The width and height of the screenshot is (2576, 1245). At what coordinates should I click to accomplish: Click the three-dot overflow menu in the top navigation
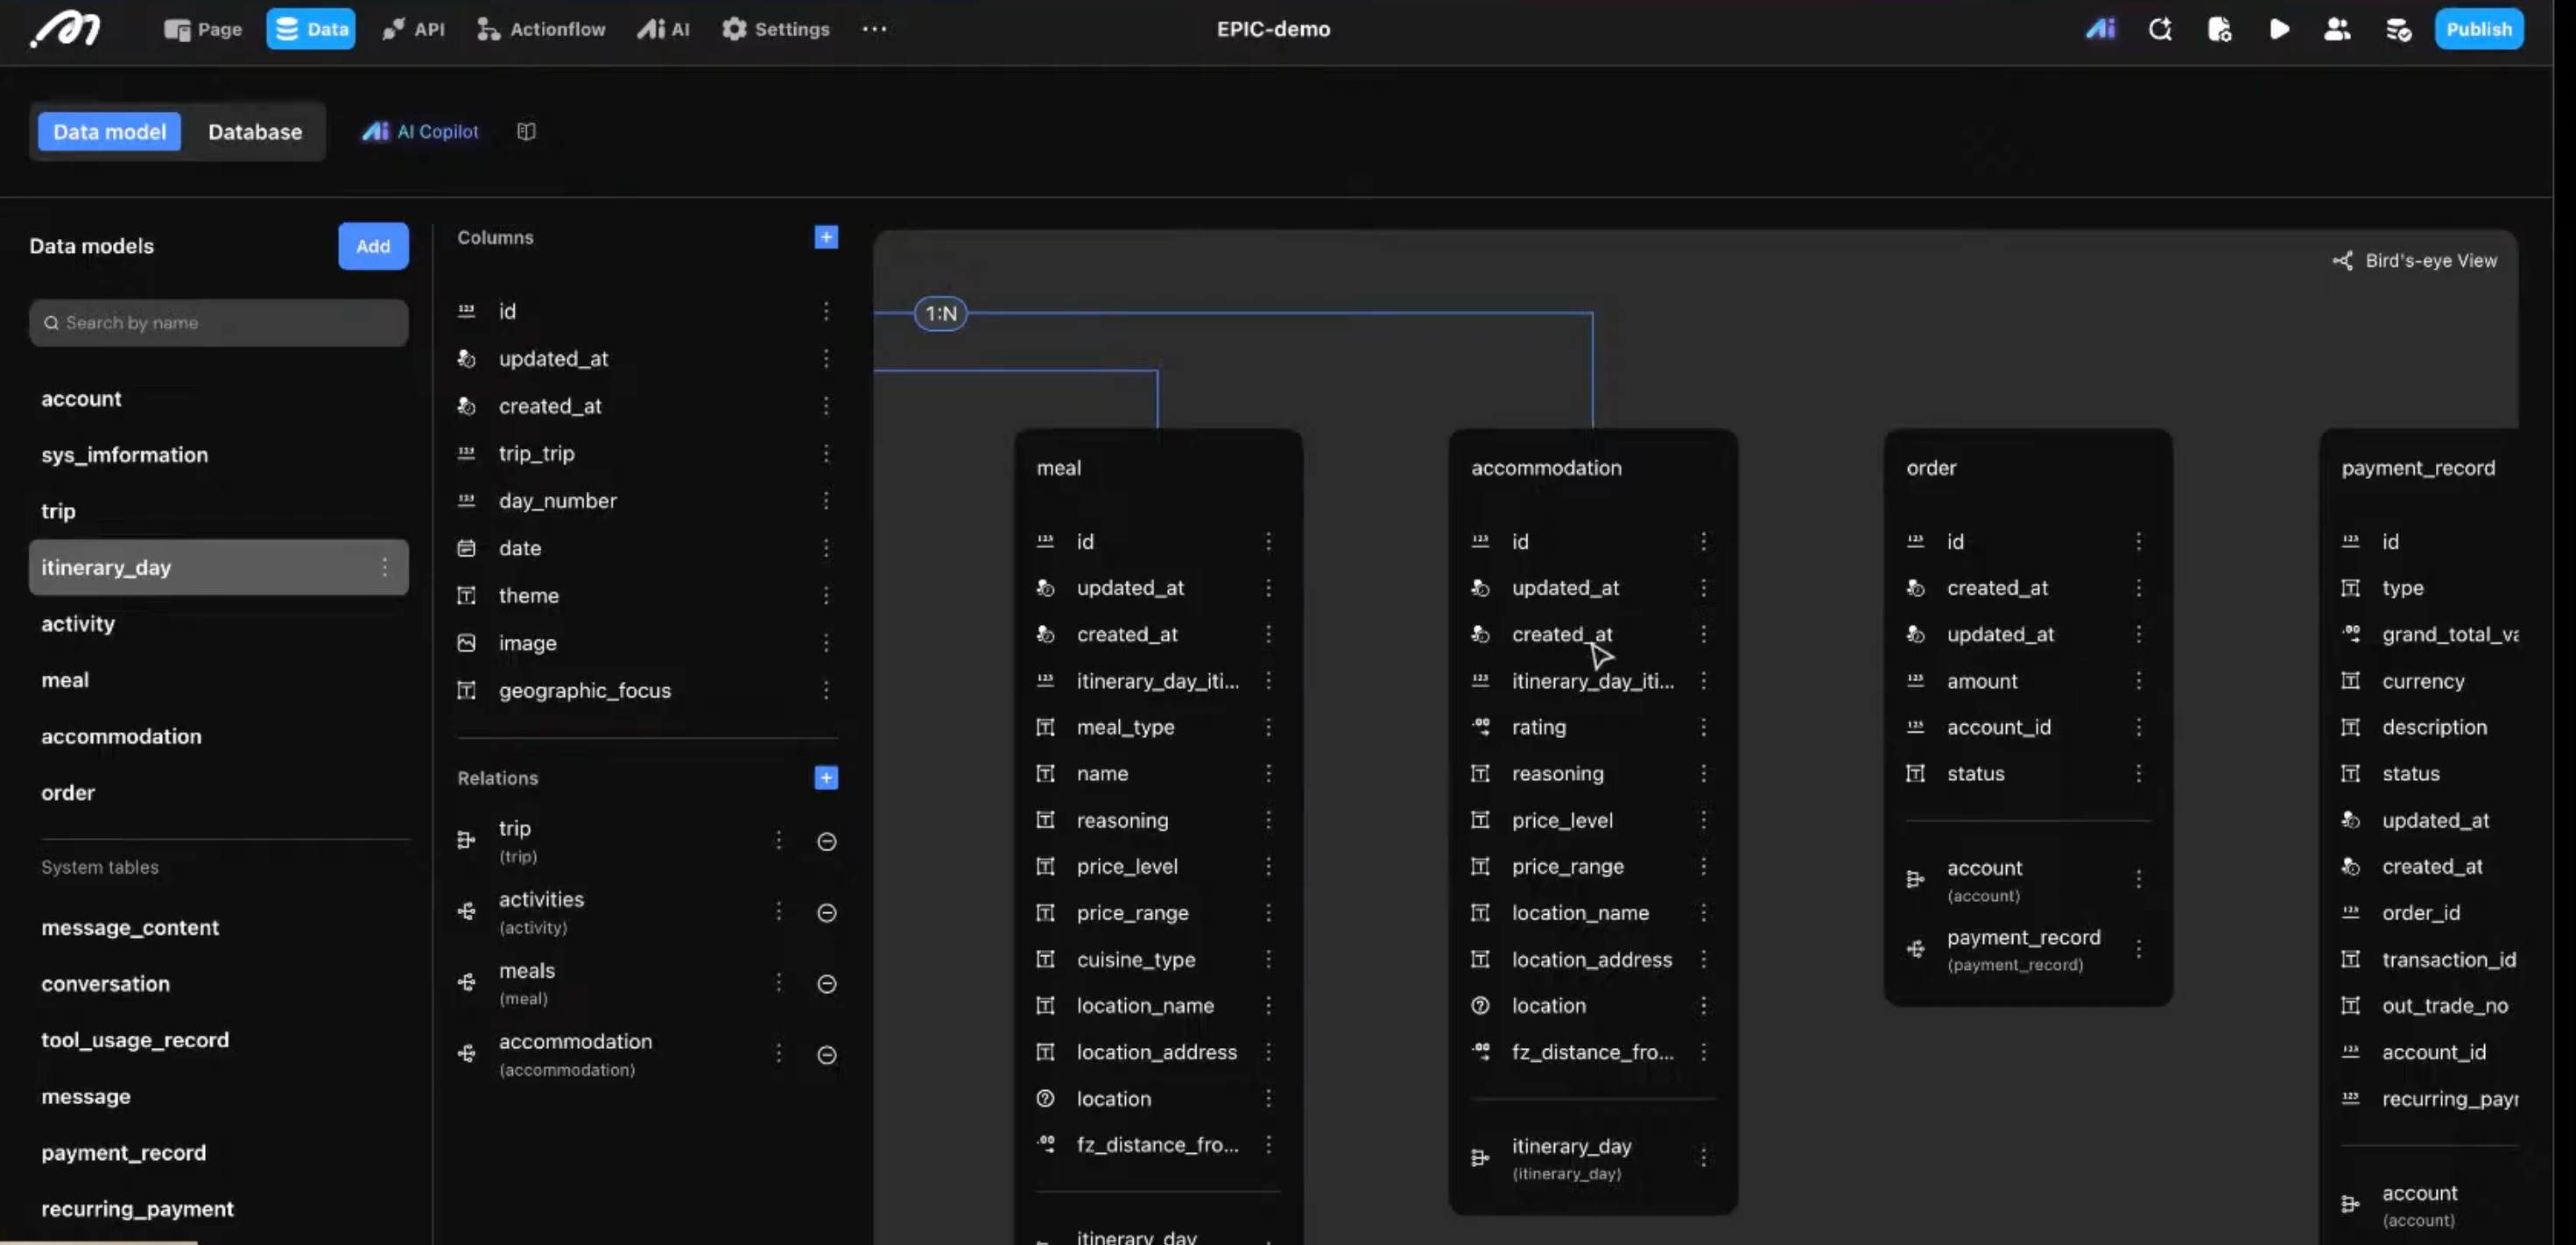click(x=874, y=29)
